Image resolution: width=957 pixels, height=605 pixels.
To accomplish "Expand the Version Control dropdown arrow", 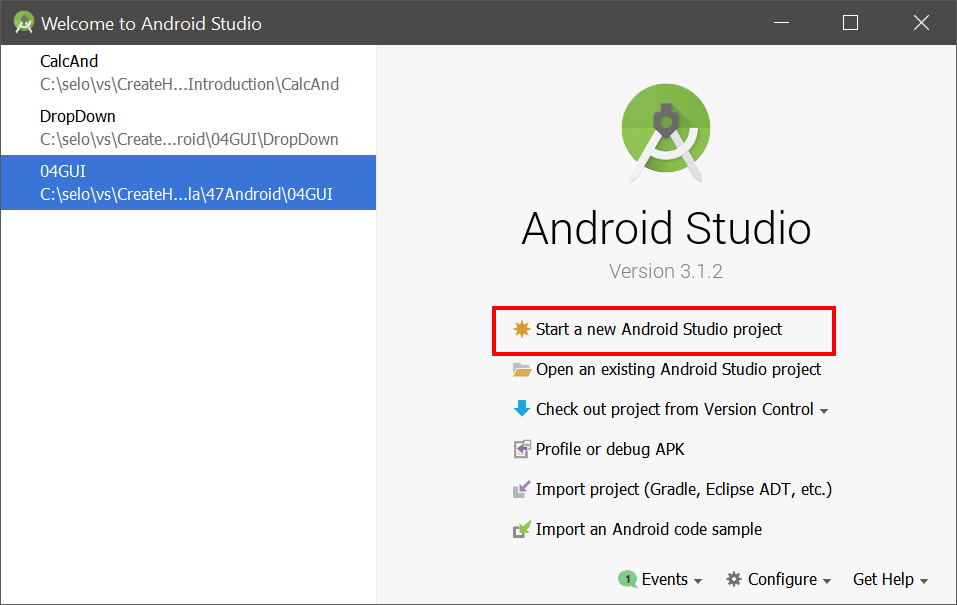I will 824,411.
